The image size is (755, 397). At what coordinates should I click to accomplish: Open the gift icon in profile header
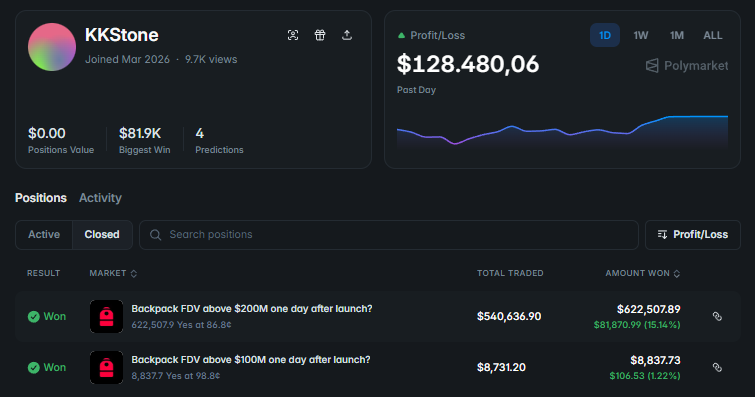[x=320, y=35]
